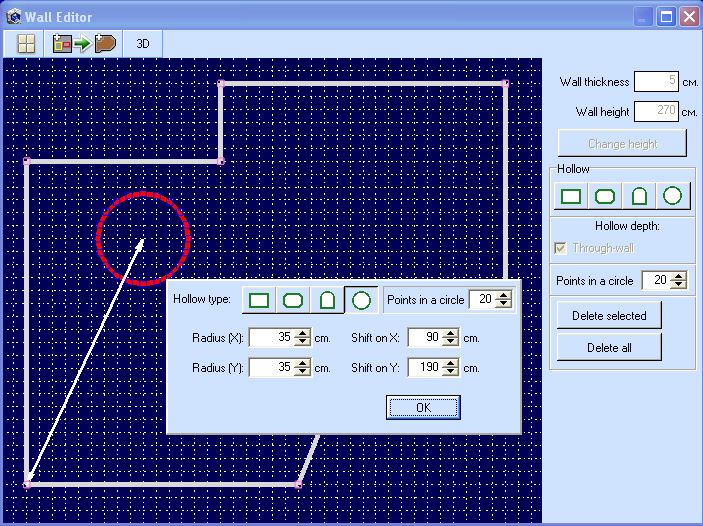Image resolution: width=703 pixels, height=526 pixels.
Task: Click the Radius (X) input field
Action: tap(272, 337)
